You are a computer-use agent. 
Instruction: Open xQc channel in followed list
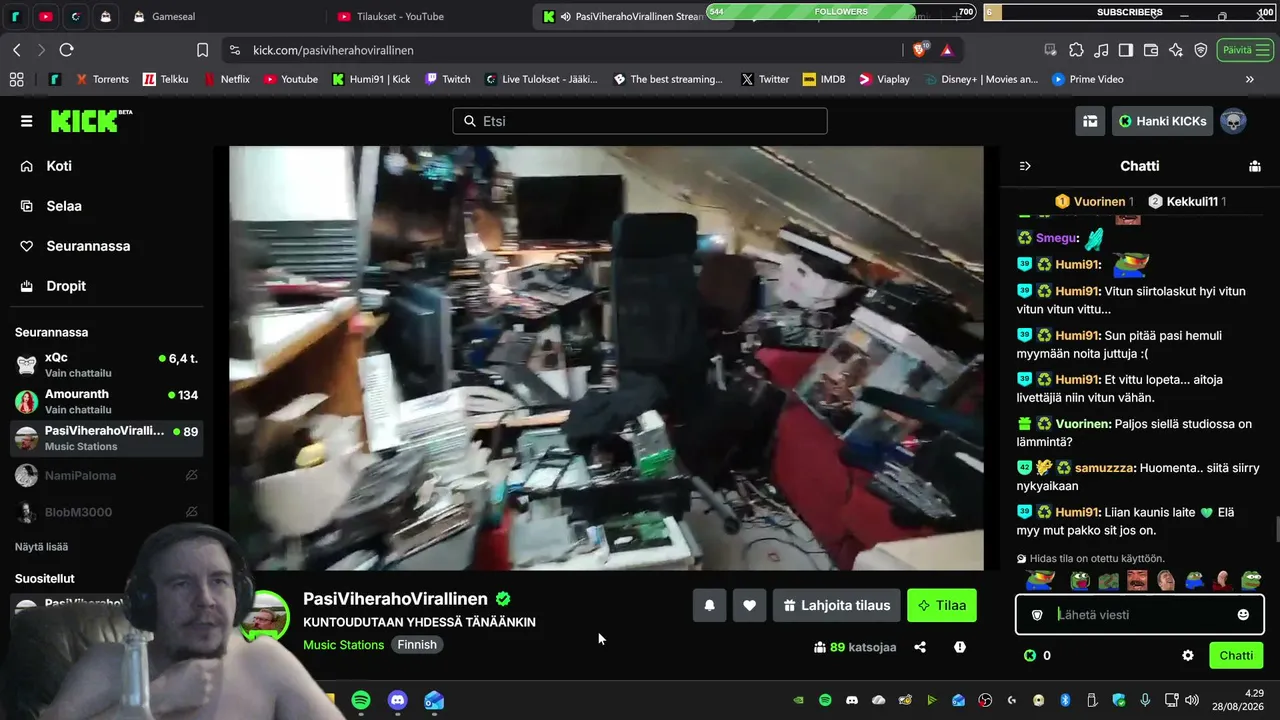coord(106,365)
